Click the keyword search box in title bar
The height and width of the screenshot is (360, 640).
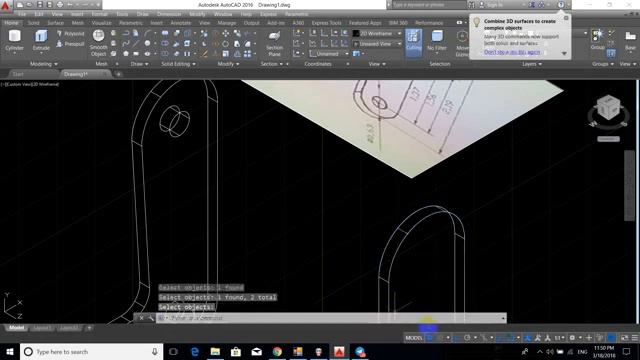(429, 5)
